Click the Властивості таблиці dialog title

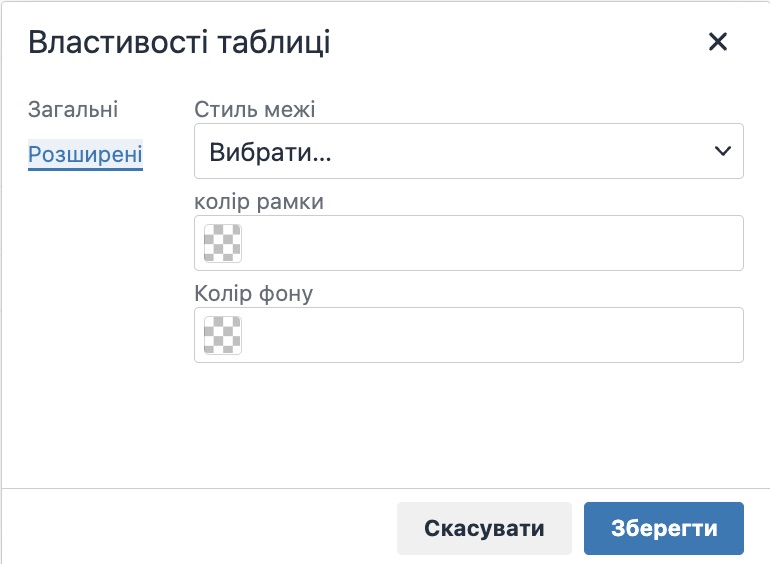pyautogui.click(x=179, y=43)
